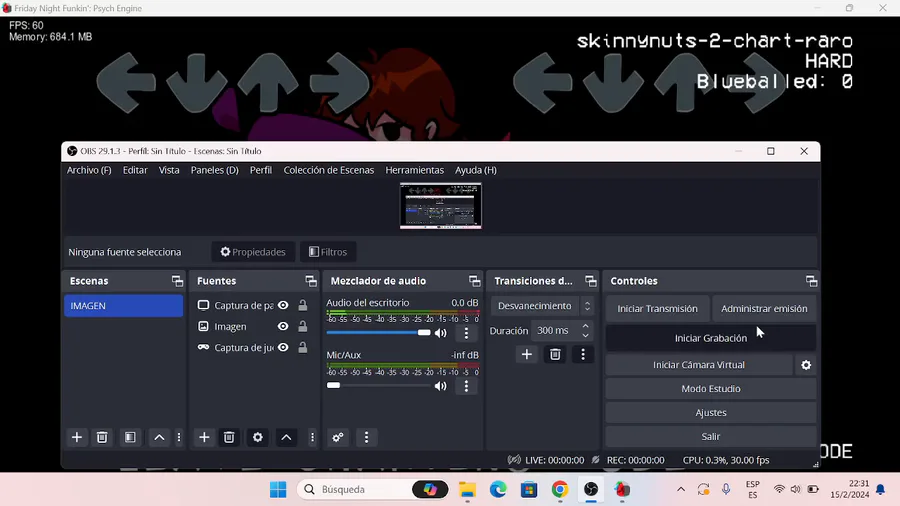Viewport: 900px width, 506px height.
Task: Open the Colección de Escenas menu
Action: 328,170
